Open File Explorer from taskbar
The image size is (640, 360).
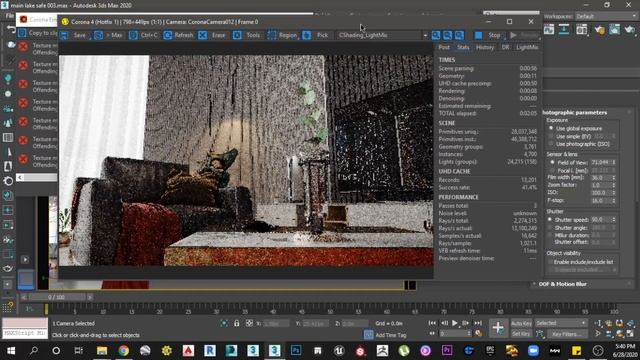pos(102,351)
